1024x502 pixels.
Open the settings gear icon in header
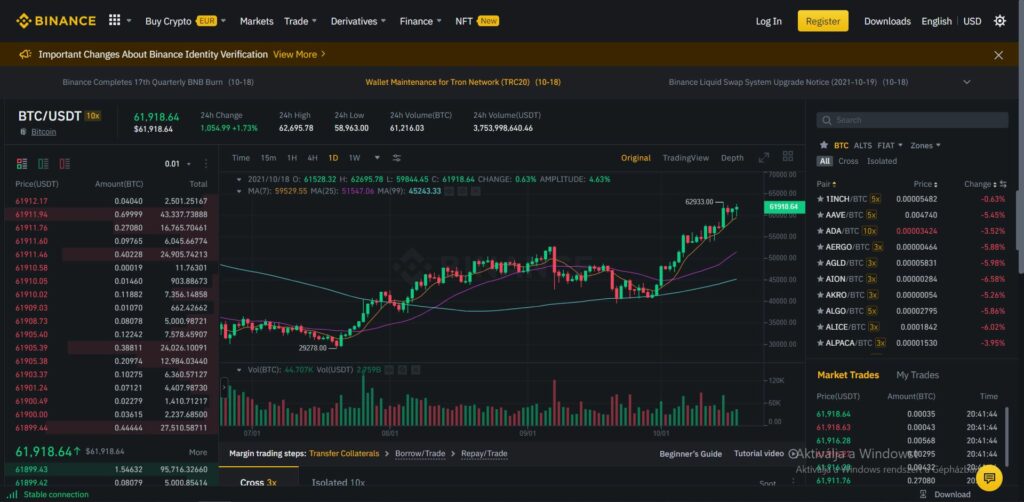999,21
